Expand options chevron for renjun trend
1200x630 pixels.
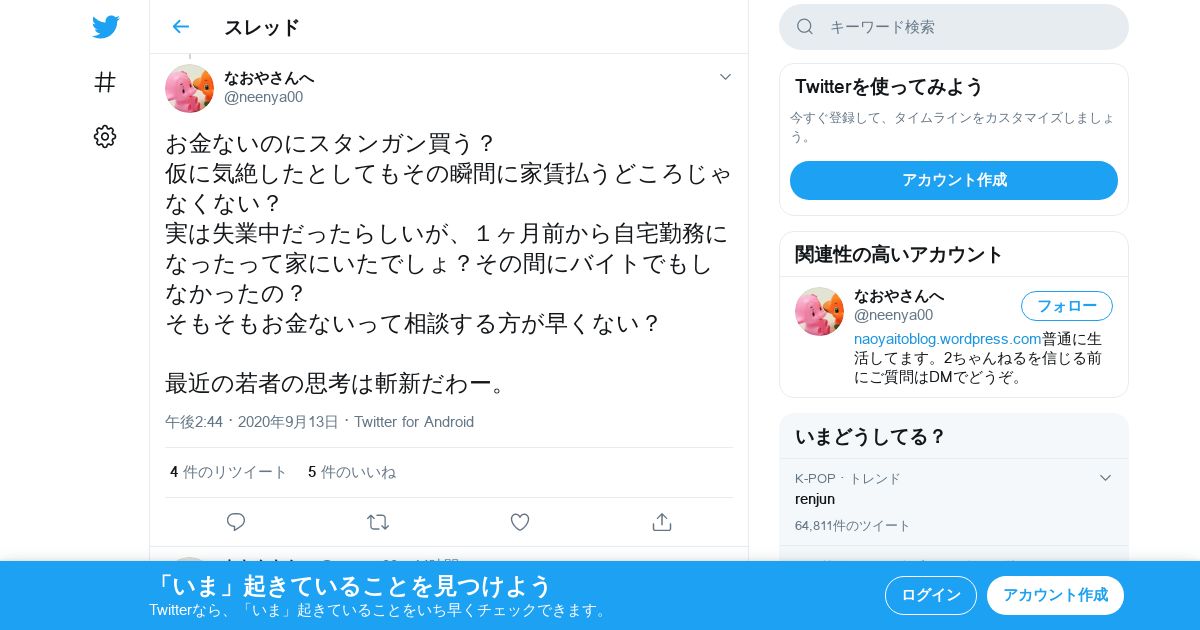(x=1105, y=478)
